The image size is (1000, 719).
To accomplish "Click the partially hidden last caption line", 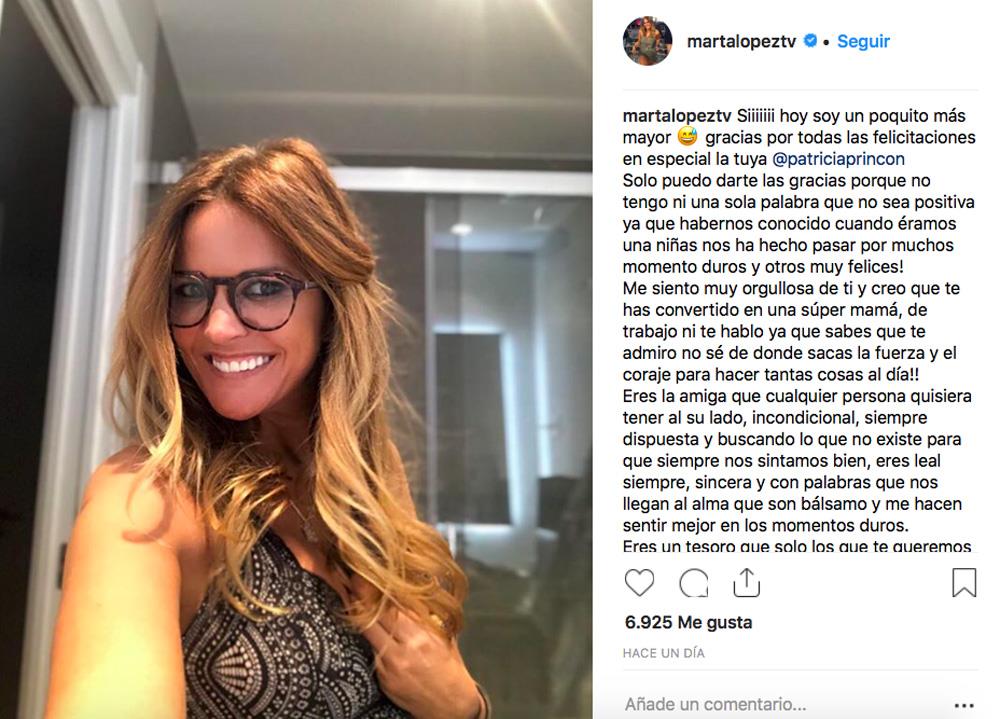I will point(797,546).
